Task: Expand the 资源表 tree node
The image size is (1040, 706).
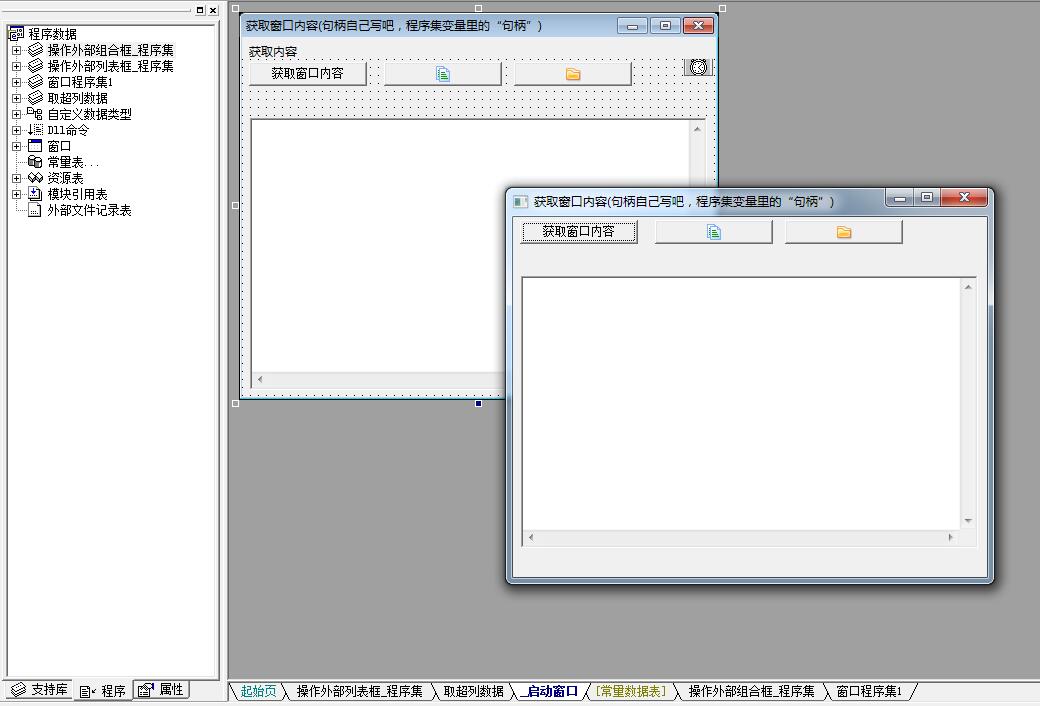Action: (16, 178)
